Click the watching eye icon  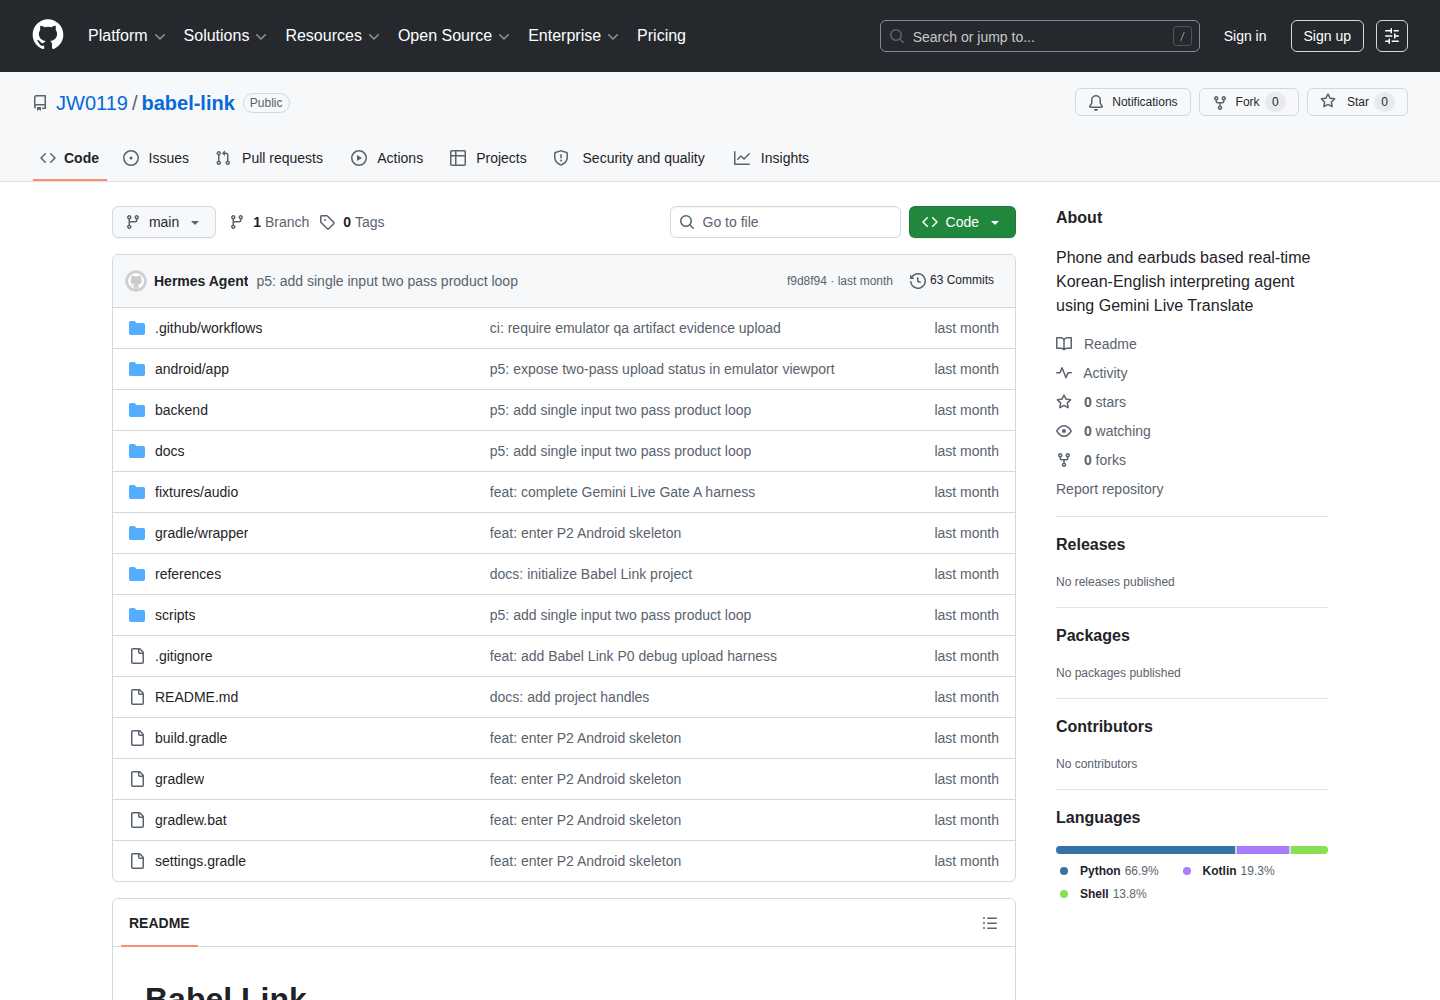pyautogui.click(x=1064, y=431)
